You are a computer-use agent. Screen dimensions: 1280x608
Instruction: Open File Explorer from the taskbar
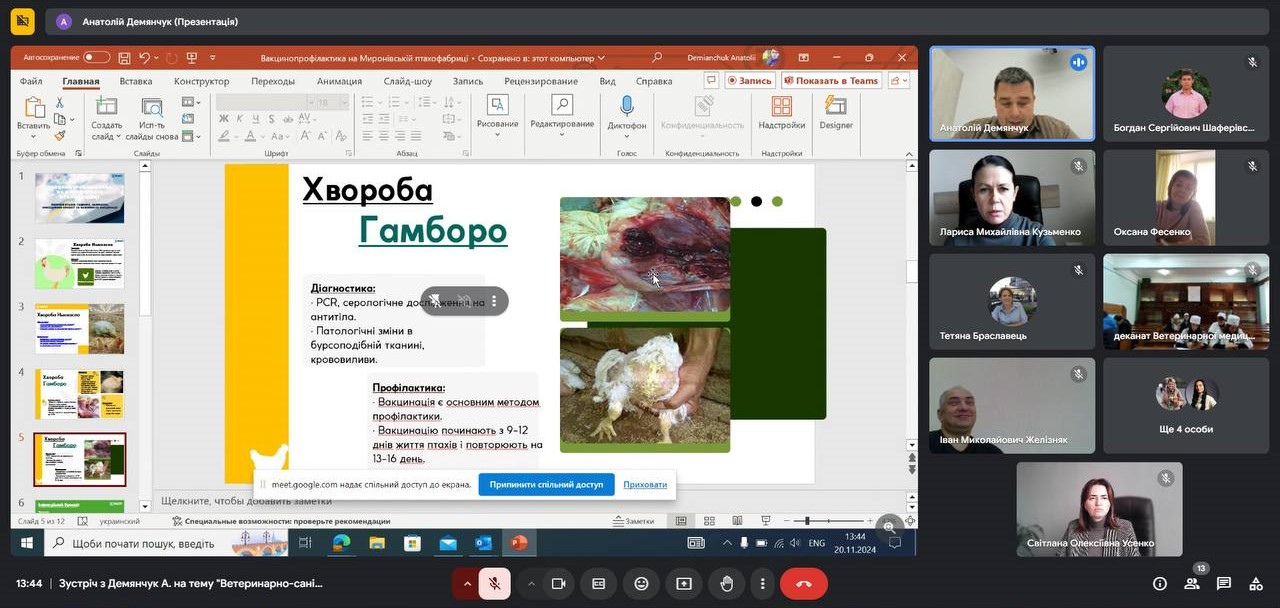point(377,543)
